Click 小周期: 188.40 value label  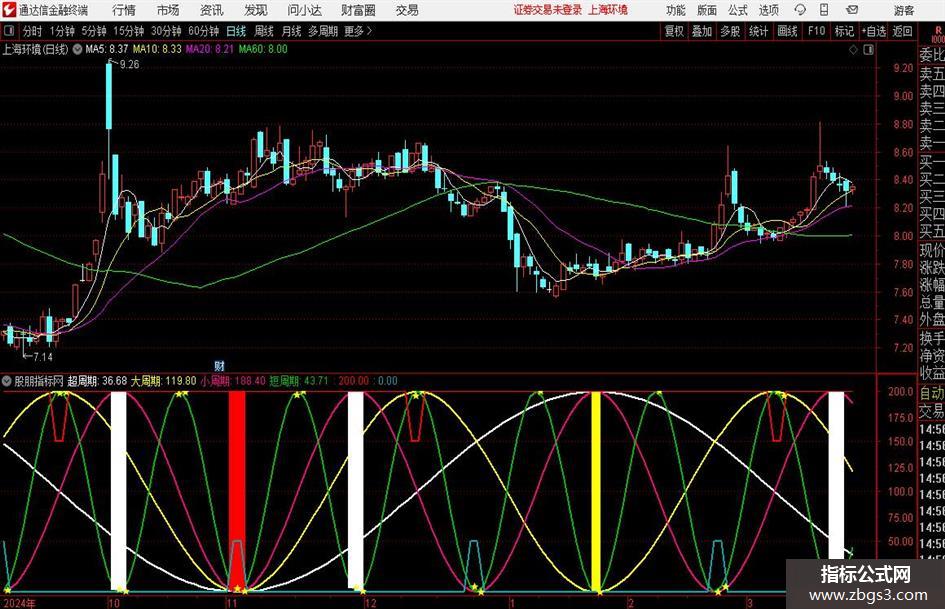coord(233,381)
